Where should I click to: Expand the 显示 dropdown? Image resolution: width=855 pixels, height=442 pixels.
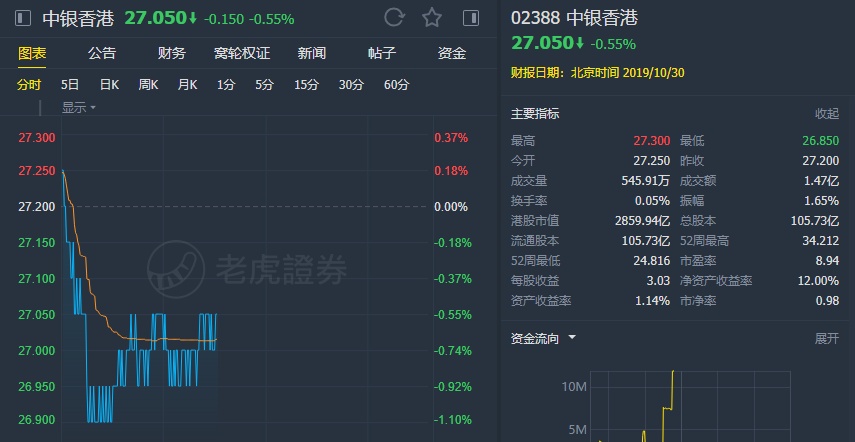tap(79, 108)
